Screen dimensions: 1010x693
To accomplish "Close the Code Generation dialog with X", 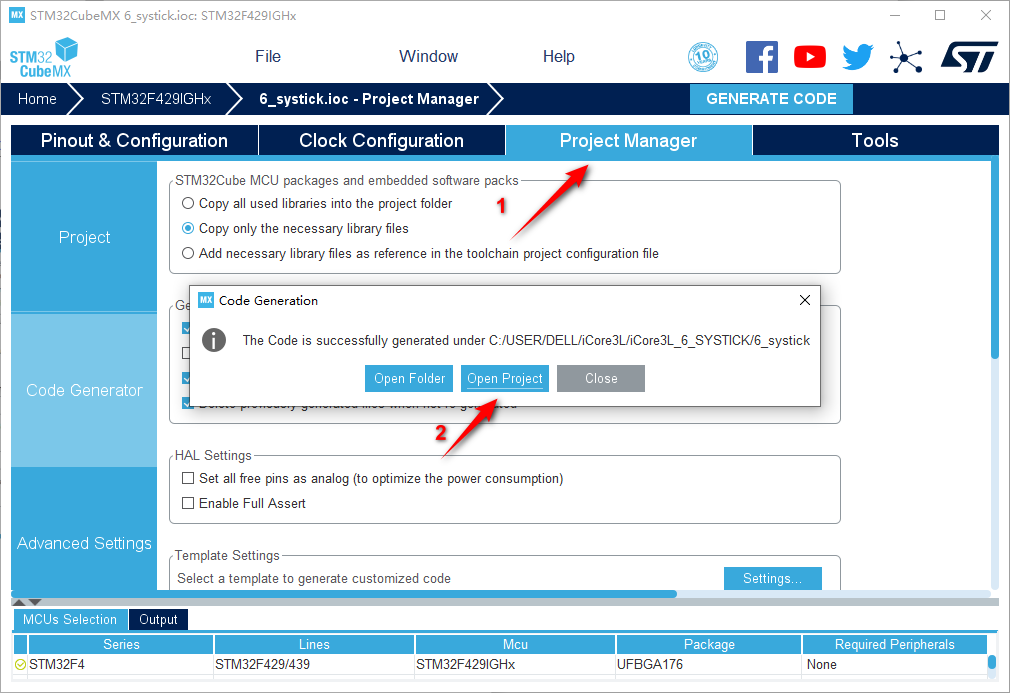I will [x=805, y=300].
